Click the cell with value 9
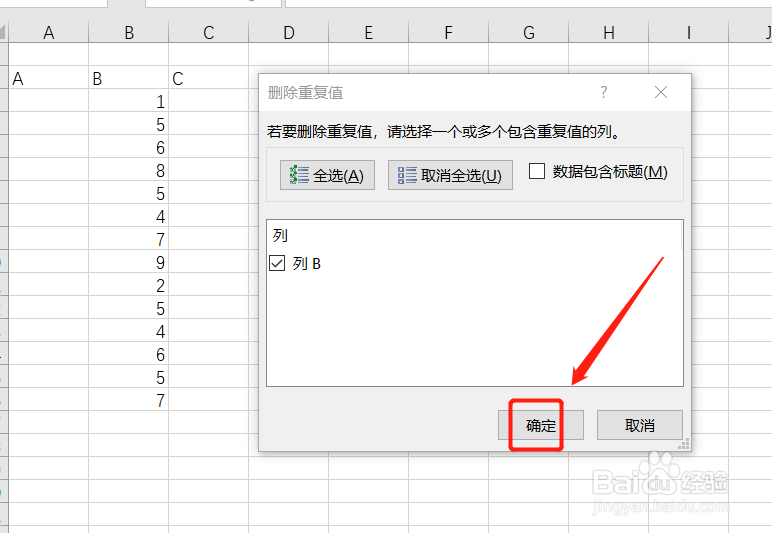The image size is (772, 533). (x=129, y=262)
